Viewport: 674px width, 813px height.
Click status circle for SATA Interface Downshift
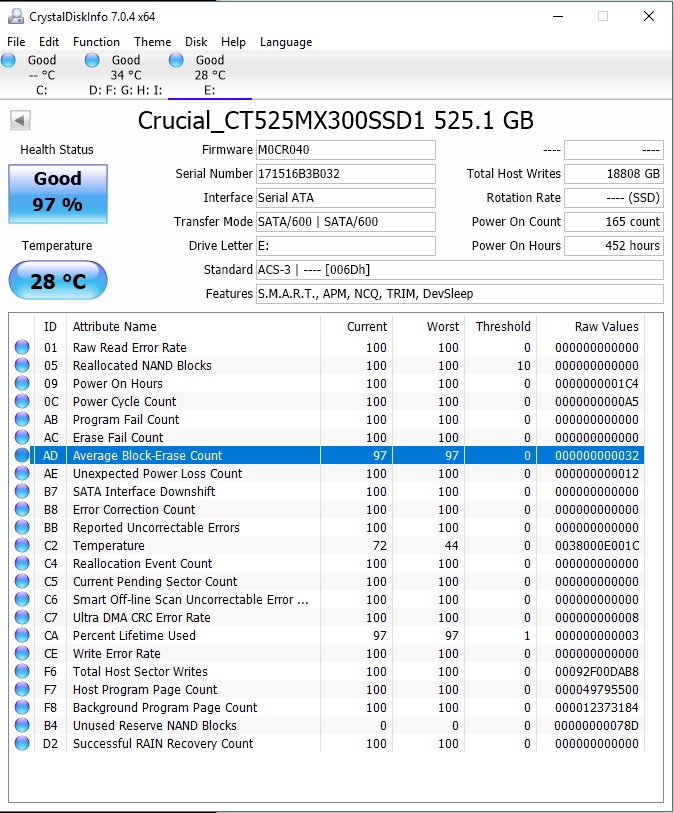[22, 491]
